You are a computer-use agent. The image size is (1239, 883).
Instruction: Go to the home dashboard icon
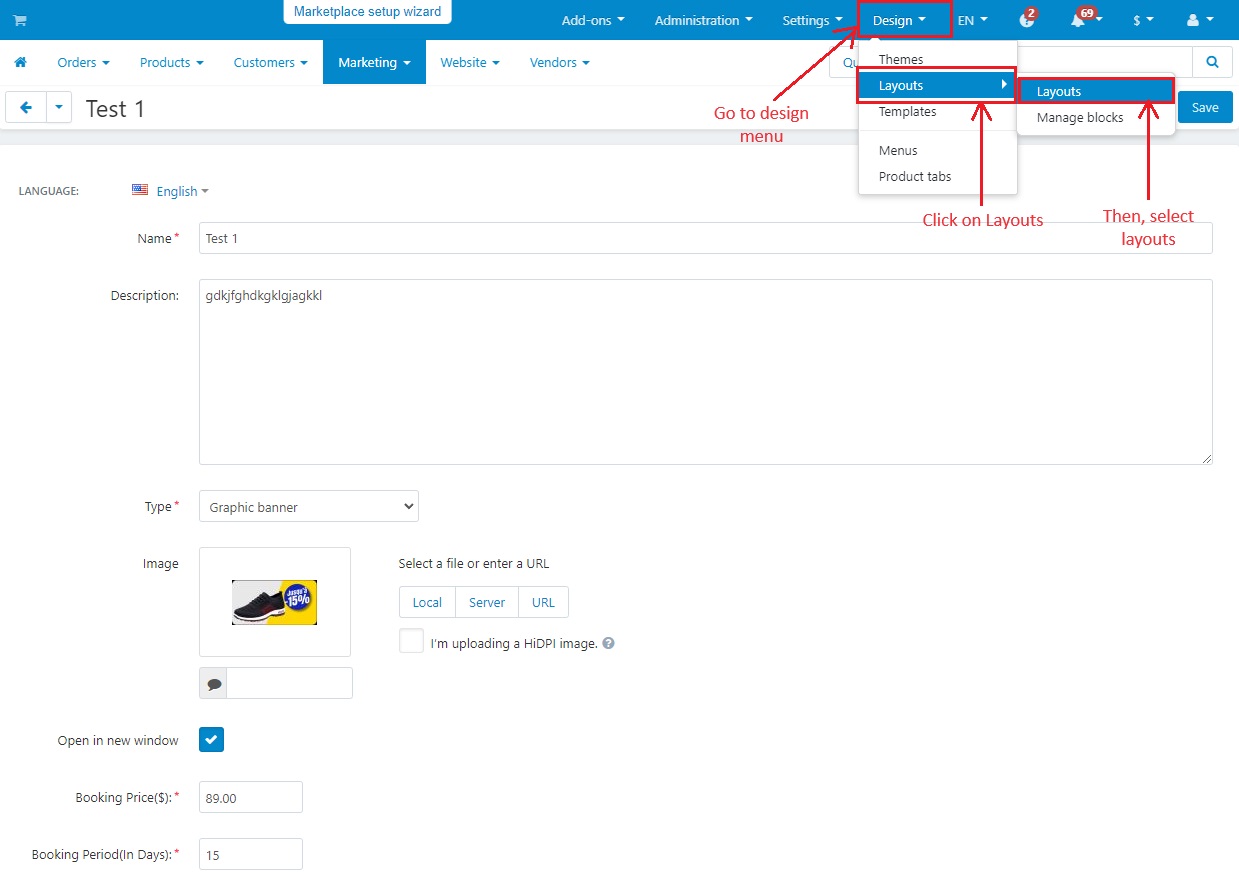tap(20, 62)
